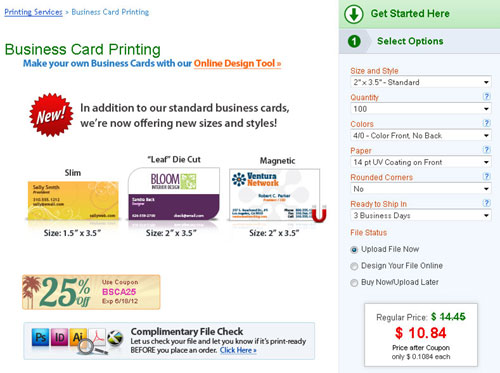Follow the Click Here file check link
The height and width of the screenshot is (373, 500).
point(238,350)
